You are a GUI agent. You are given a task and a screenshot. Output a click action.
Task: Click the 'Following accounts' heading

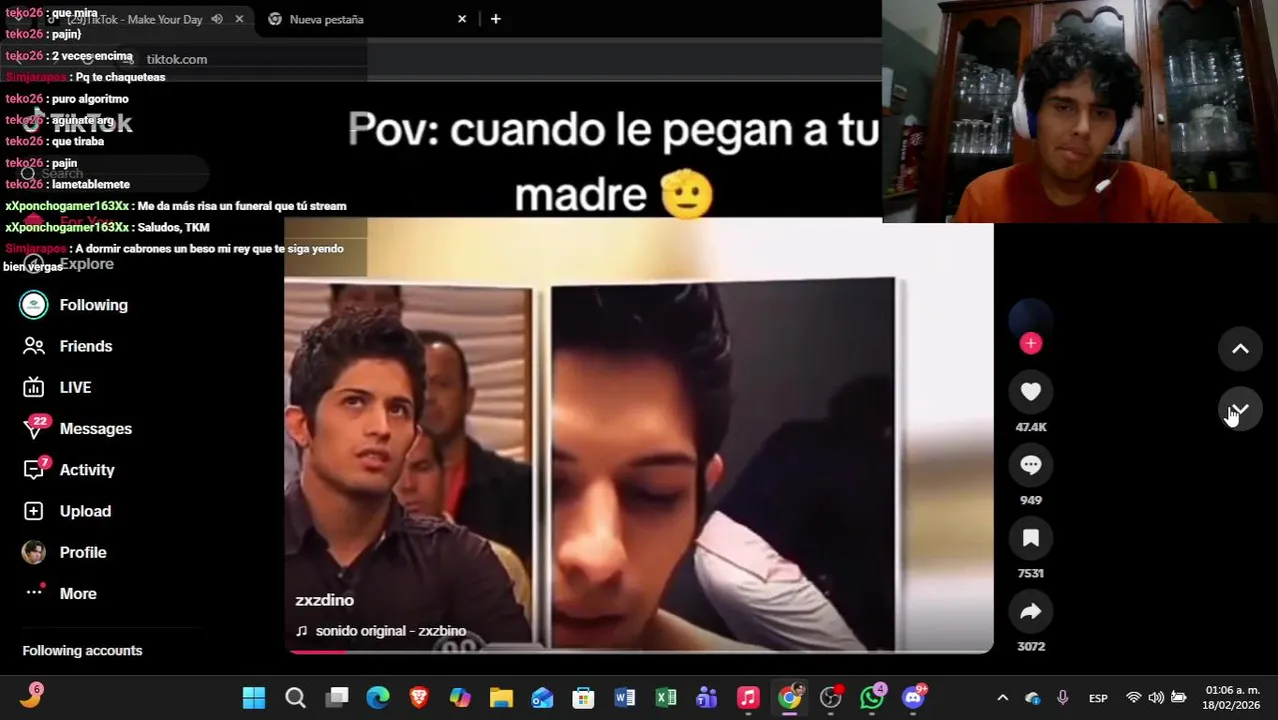82,650
